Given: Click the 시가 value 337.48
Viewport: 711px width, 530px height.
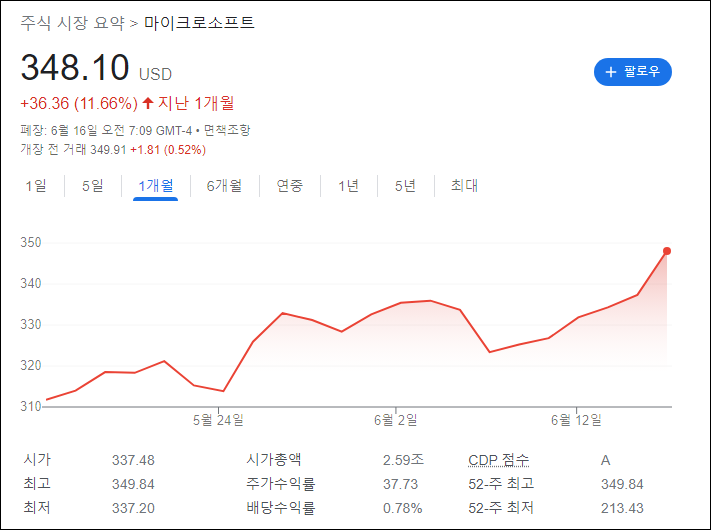Looking at the screenshot, I should tap(133, 460).
